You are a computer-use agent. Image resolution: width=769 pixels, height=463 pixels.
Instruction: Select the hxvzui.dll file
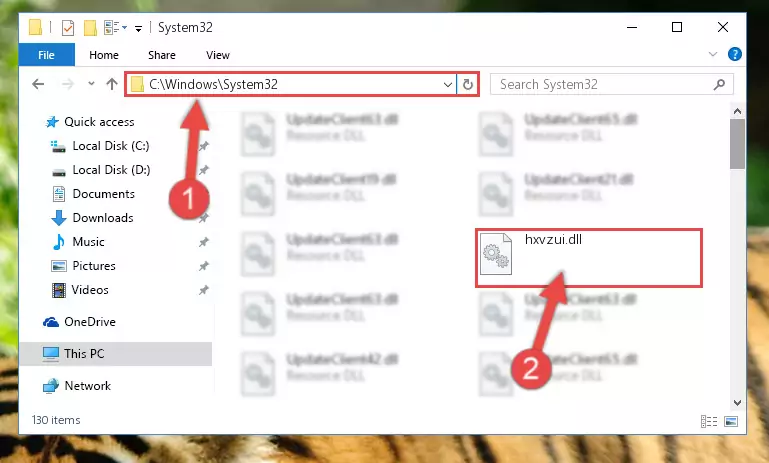589,258
